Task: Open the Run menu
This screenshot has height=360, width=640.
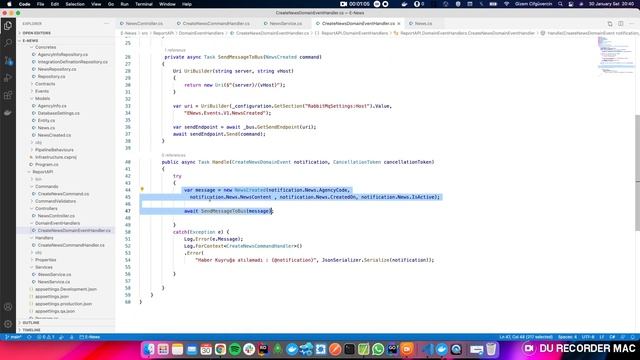Action: [x=124, y=4]
